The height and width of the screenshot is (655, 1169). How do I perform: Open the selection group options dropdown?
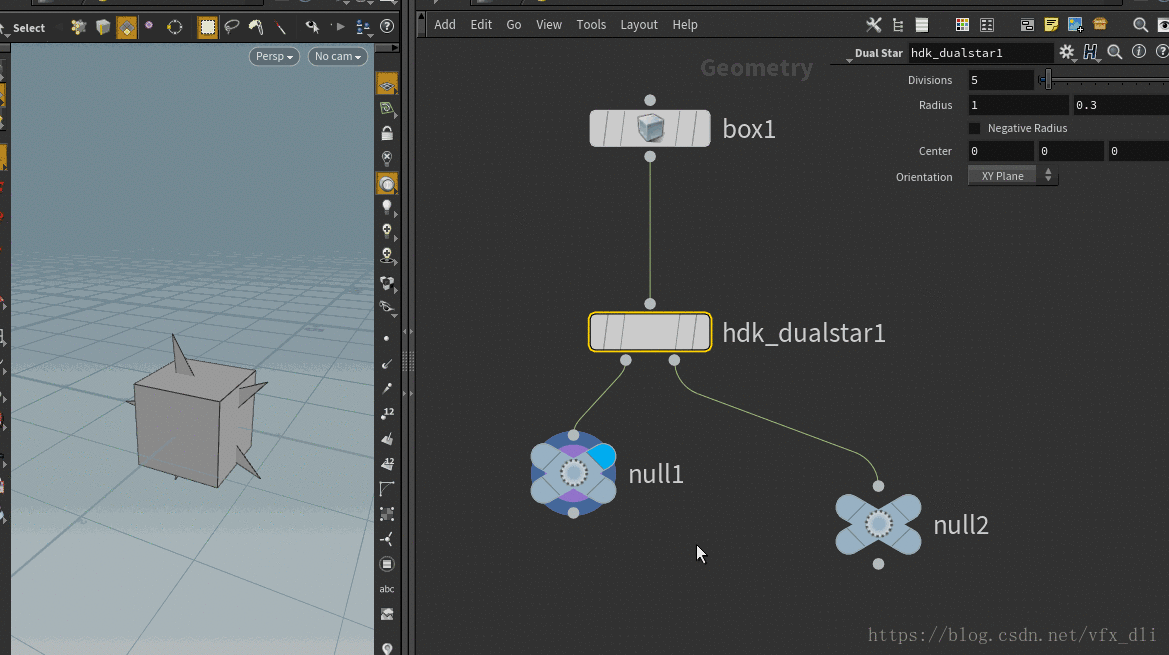(363, 28)
